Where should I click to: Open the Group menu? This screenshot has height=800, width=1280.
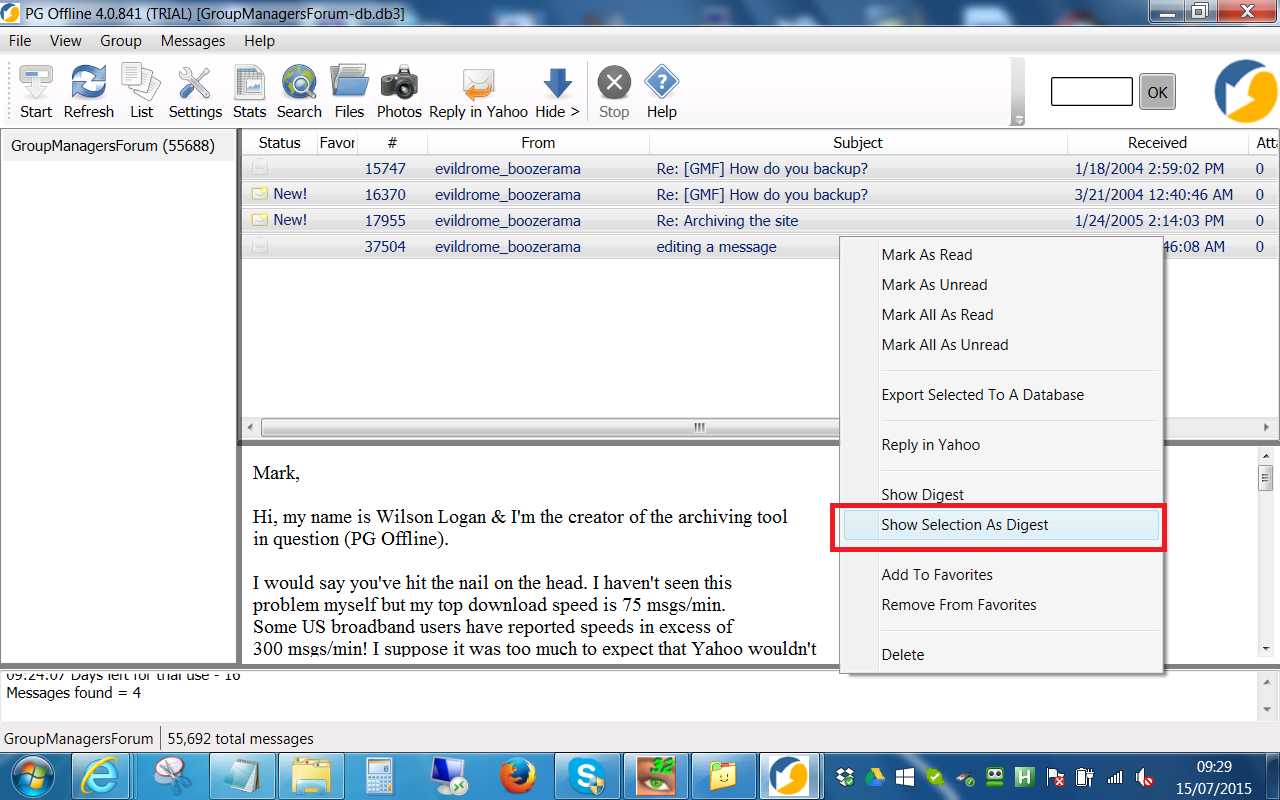tap(121, 41)
